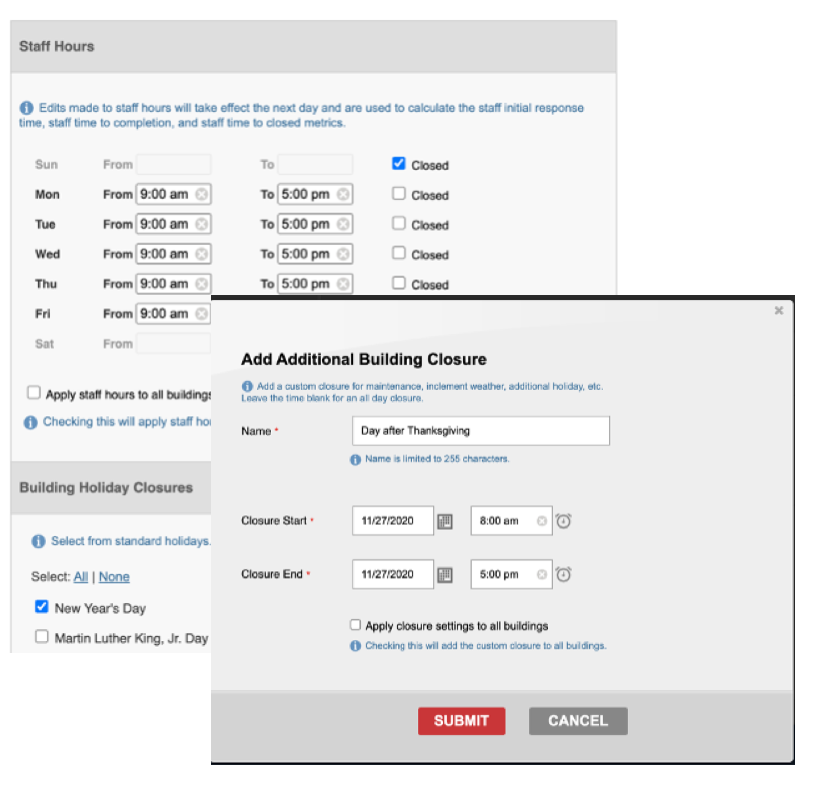Screen dimensions: 834x810
Task: Mark Wednesday as Closed
Action: point(399,254)
